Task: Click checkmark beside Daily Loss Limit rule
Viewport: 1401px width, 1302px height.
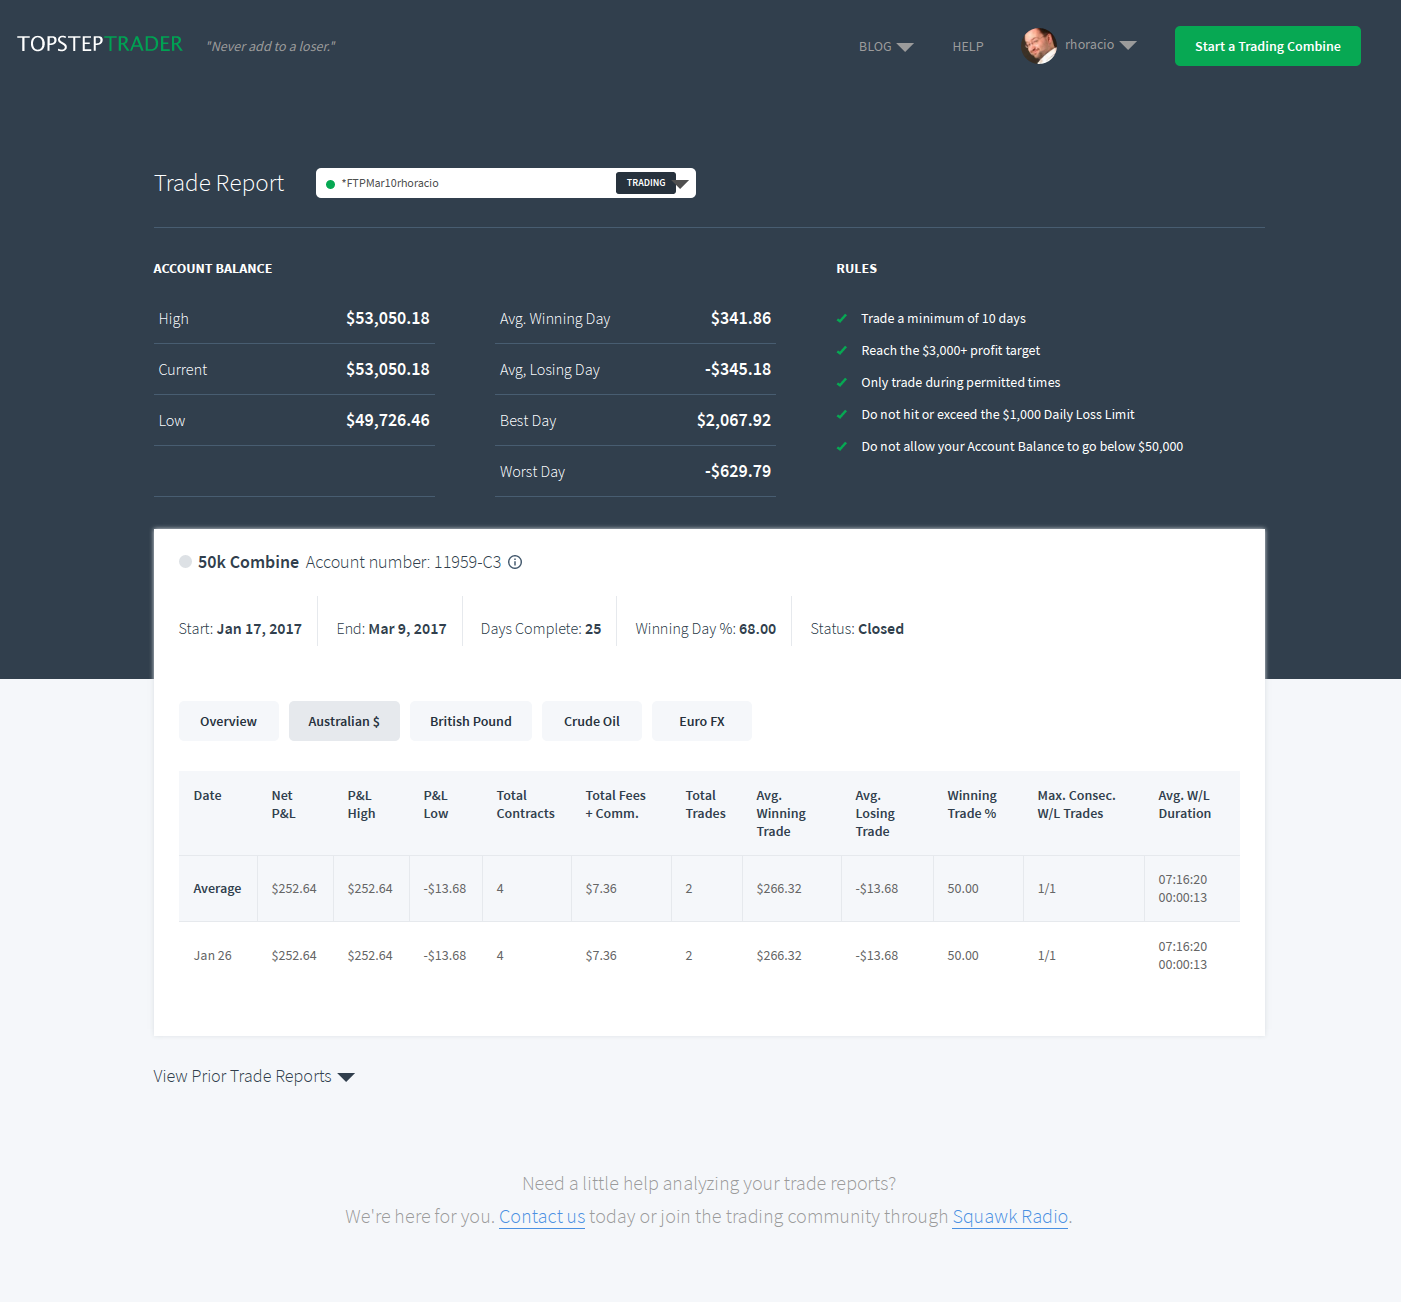Action: point(842,415)
